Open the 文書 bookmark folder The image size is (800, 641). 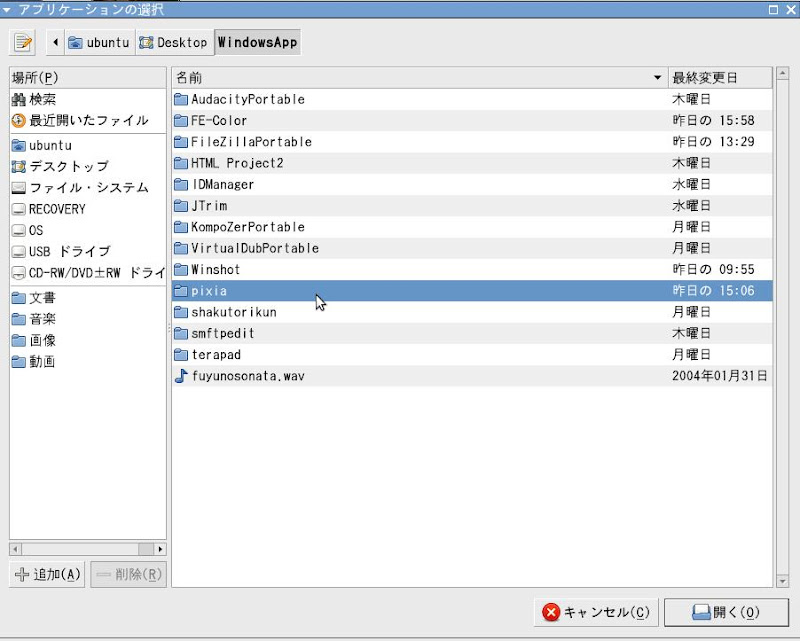[87, 298]
